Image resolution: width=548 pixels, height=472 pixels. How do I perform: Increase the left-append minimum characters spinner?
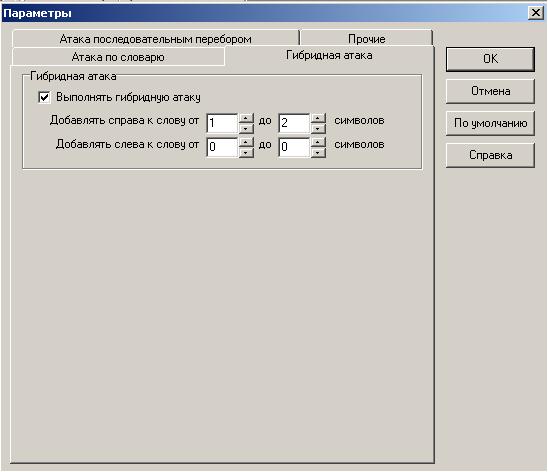tap(246, 142)
